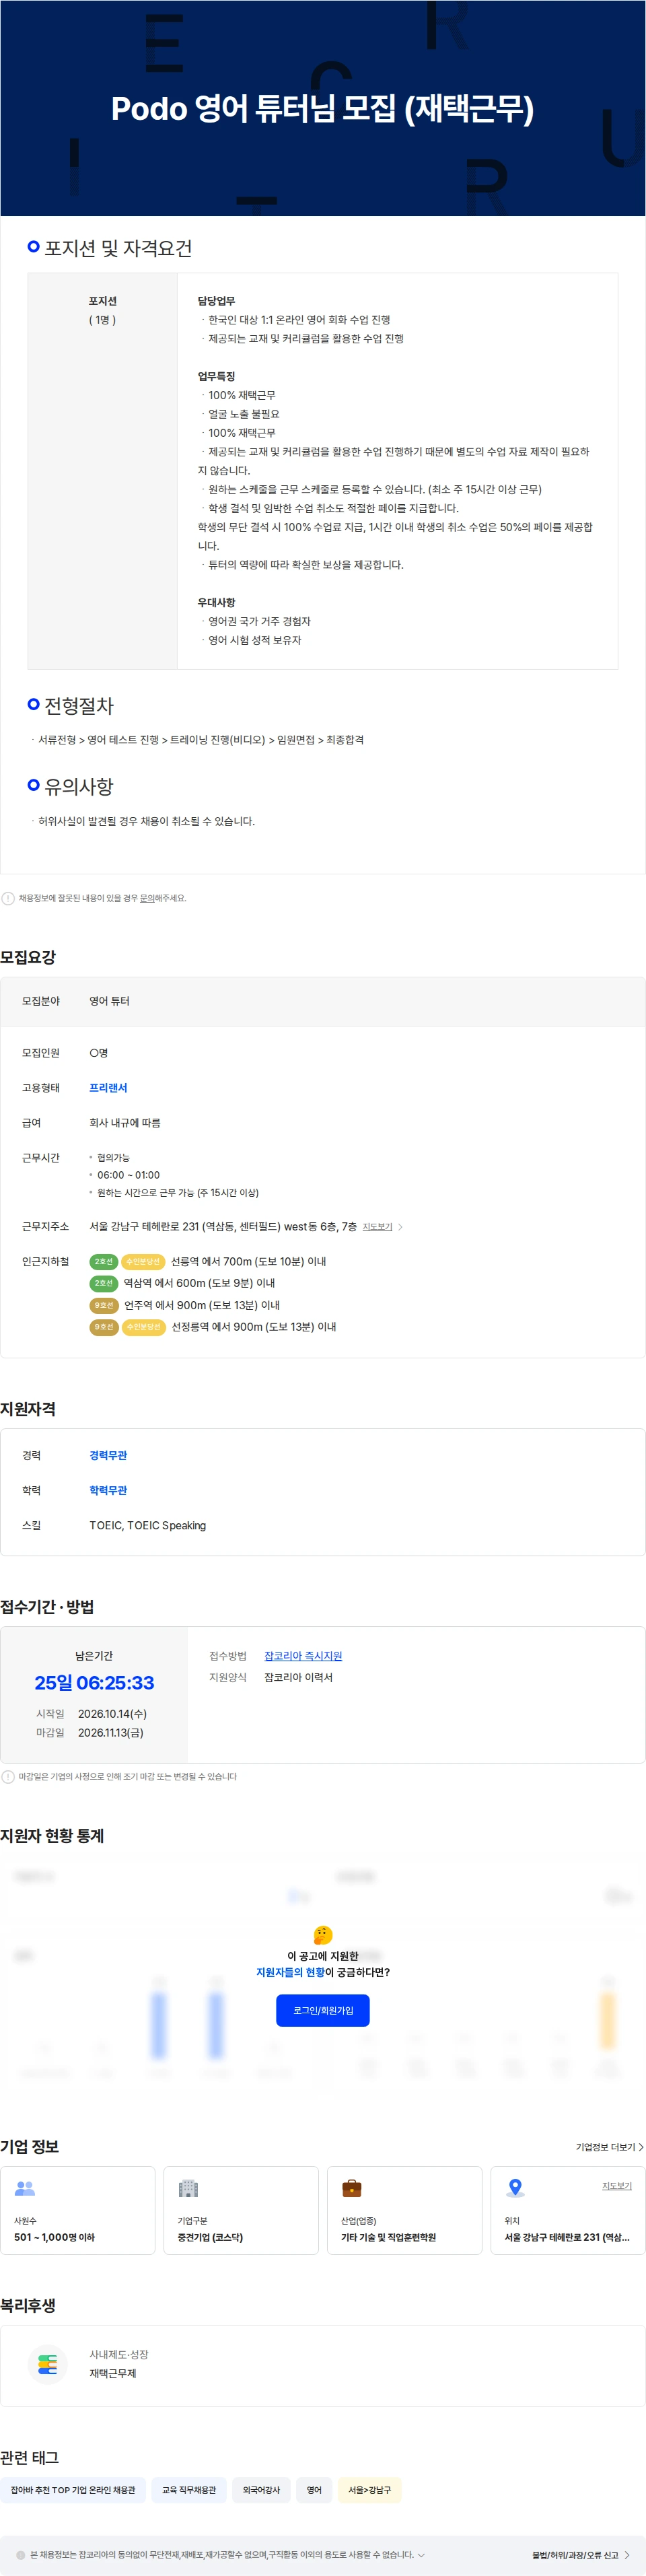Click the 수인분당선 badge for 선정릉역
Screen dimensions: 646x2576
point(143,1326)
